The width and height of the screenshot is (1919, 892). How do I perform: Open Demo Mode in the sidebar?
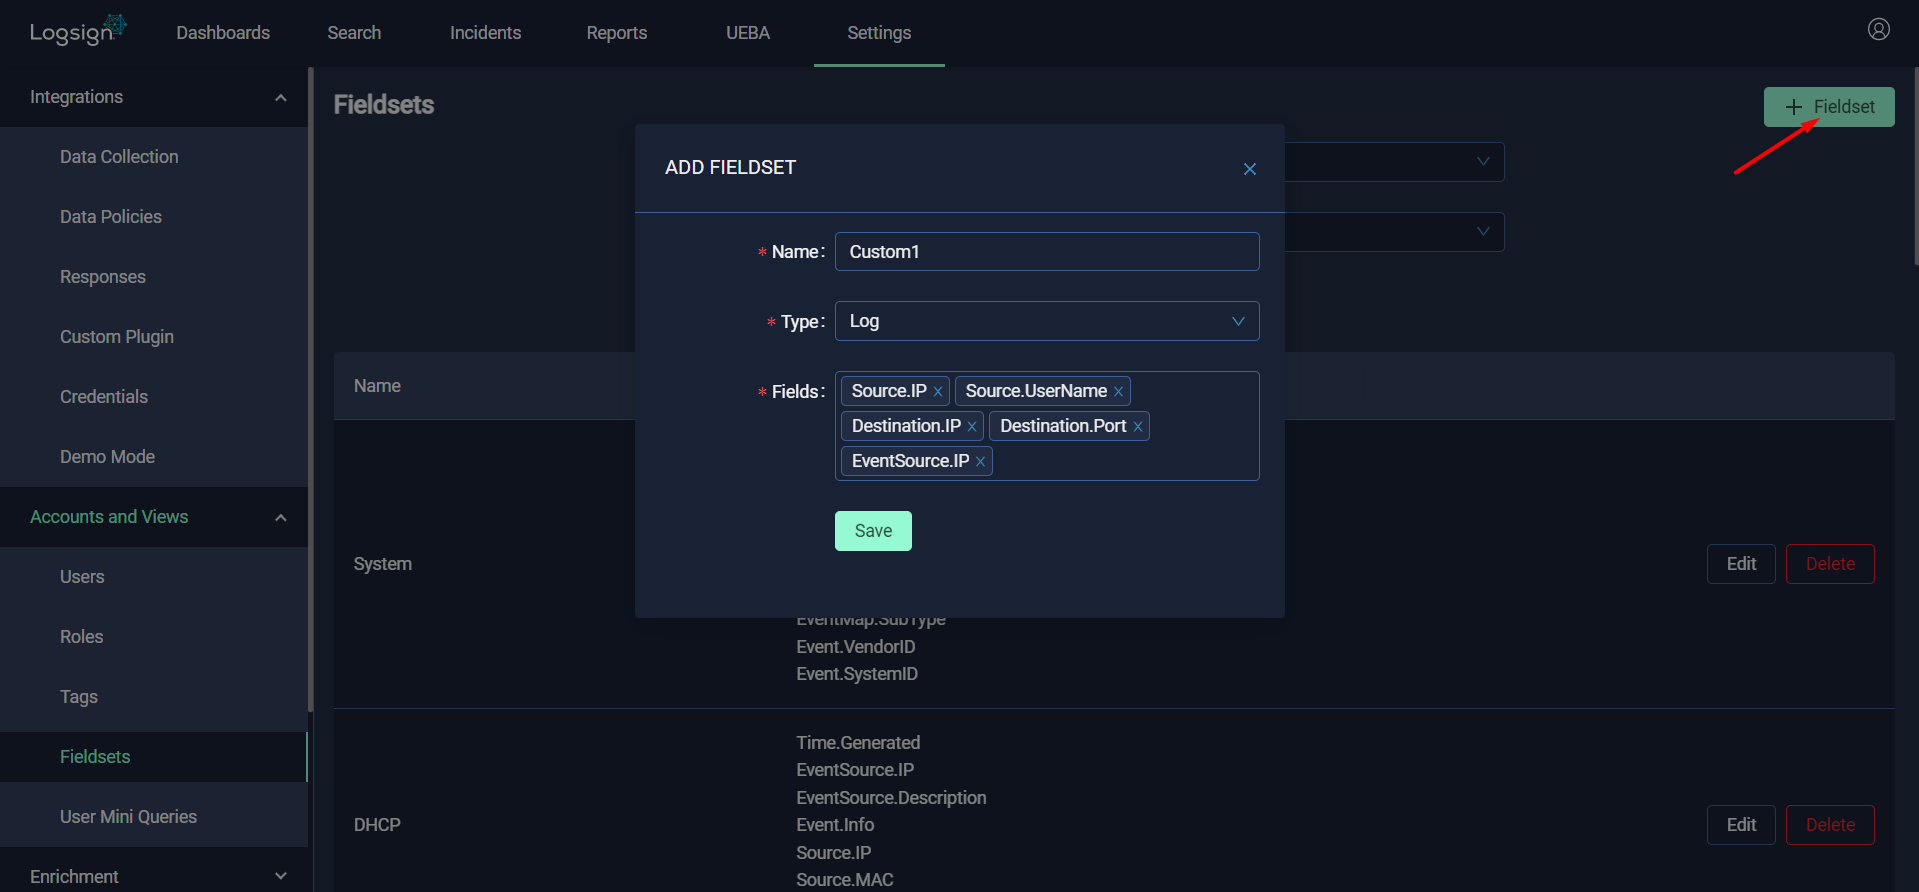click(107, 457)
